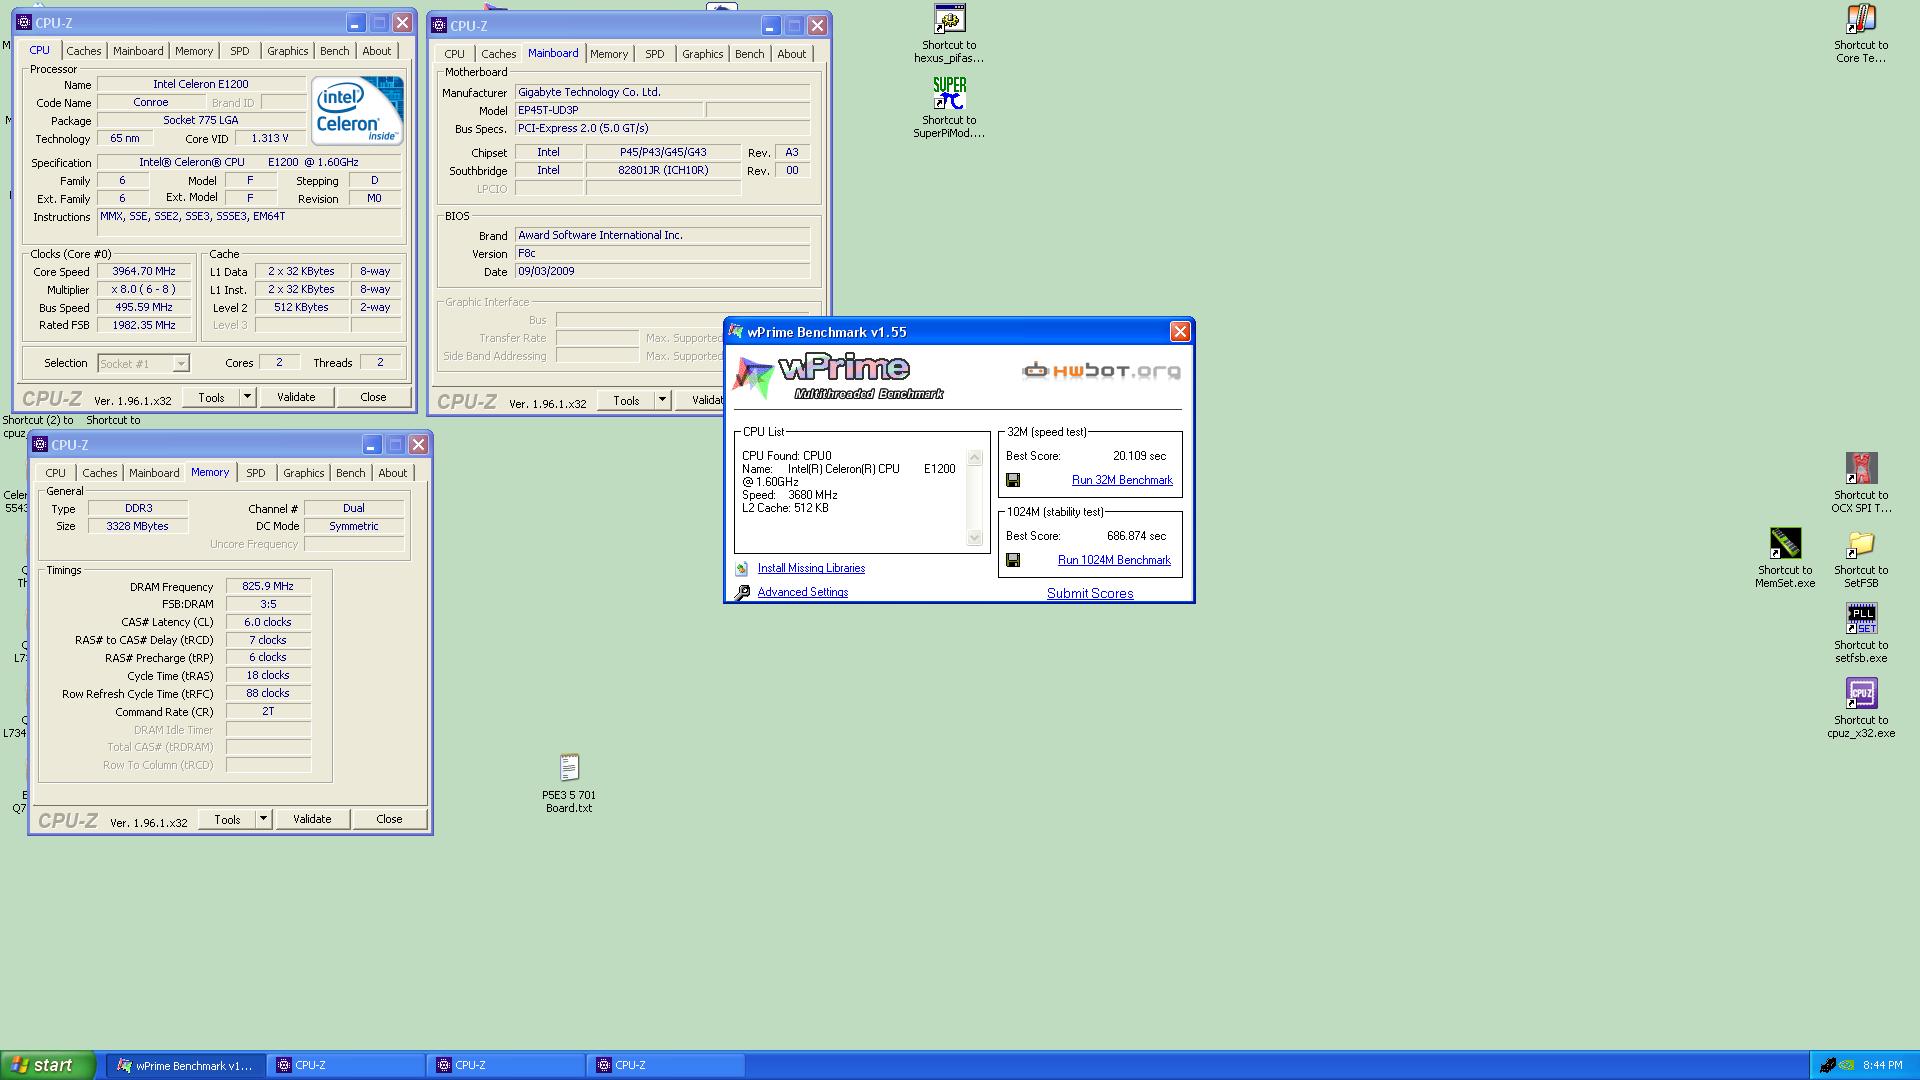Click the 20.109 sec best score
This screenshot has height=1080, width=1920.
coord(1139,456)
